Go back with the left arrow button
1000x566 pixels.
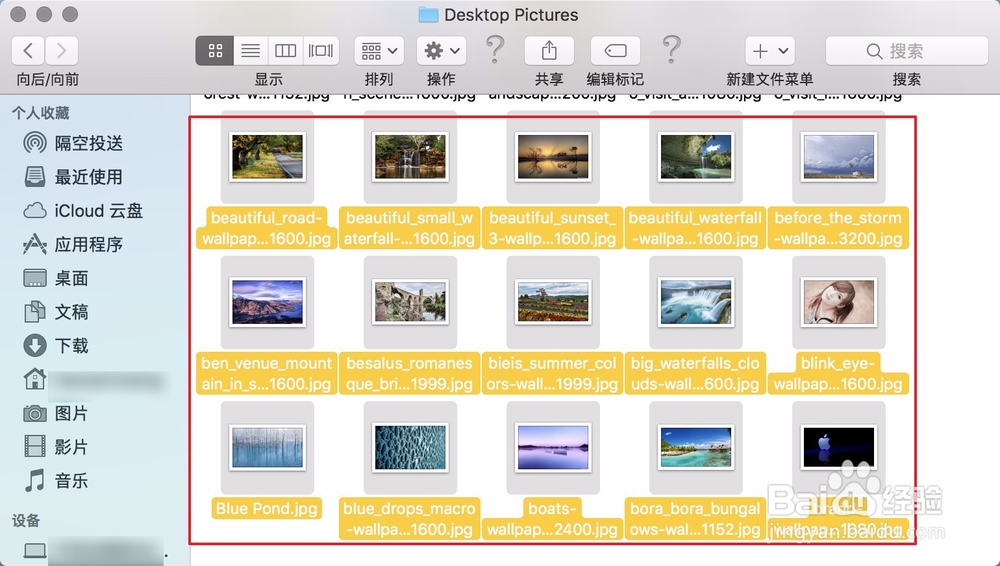pos(28,50)
